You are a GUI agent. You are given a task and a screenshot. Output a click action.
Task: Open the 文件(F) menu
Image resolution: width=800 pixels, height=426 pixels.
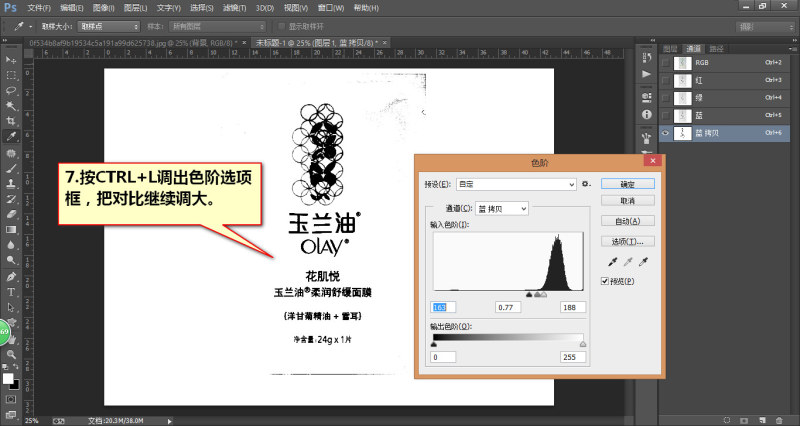coord(39,8)
